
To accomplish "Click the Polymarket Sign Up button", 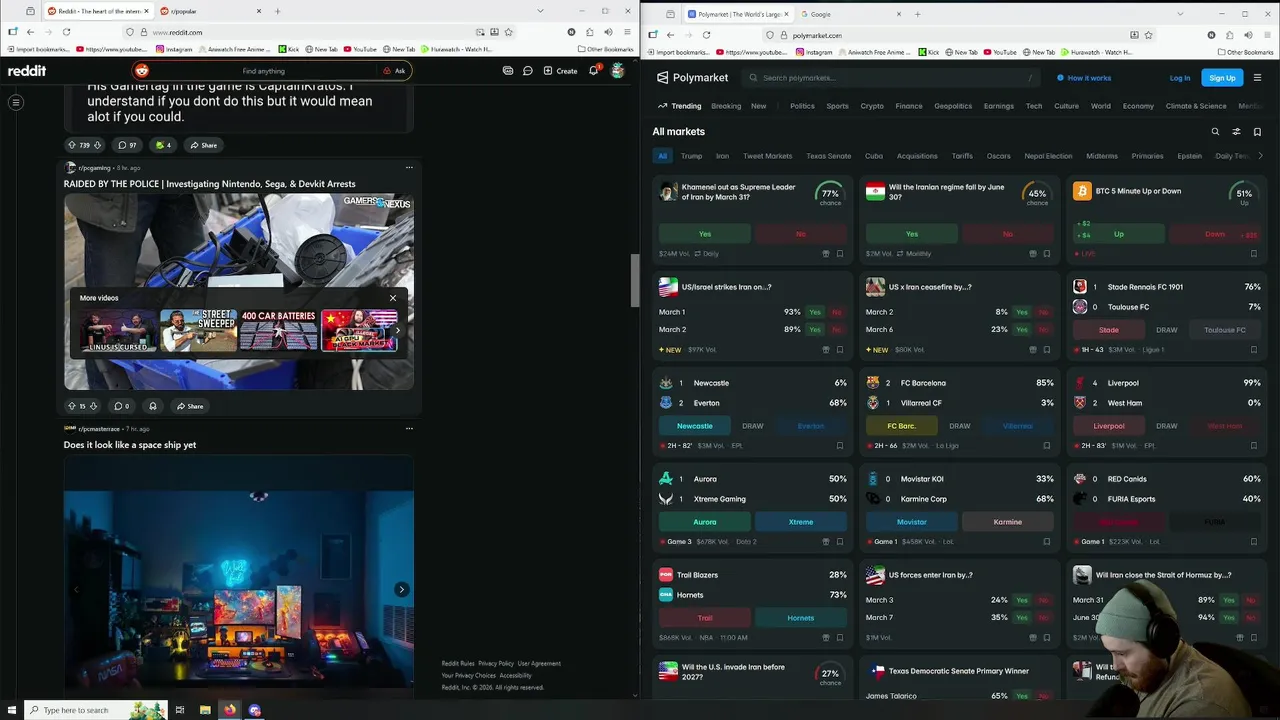I will (1222, 78).
